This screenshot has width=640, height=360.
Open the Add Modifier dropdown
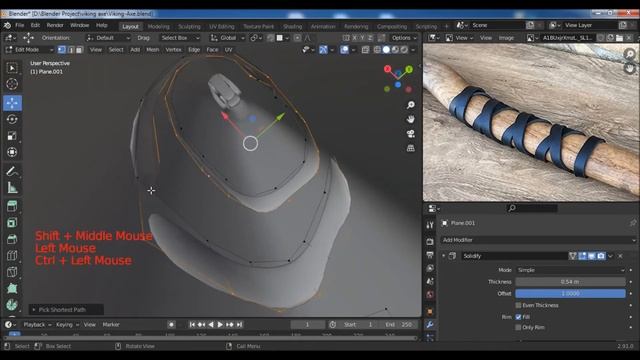pos(538,240)
